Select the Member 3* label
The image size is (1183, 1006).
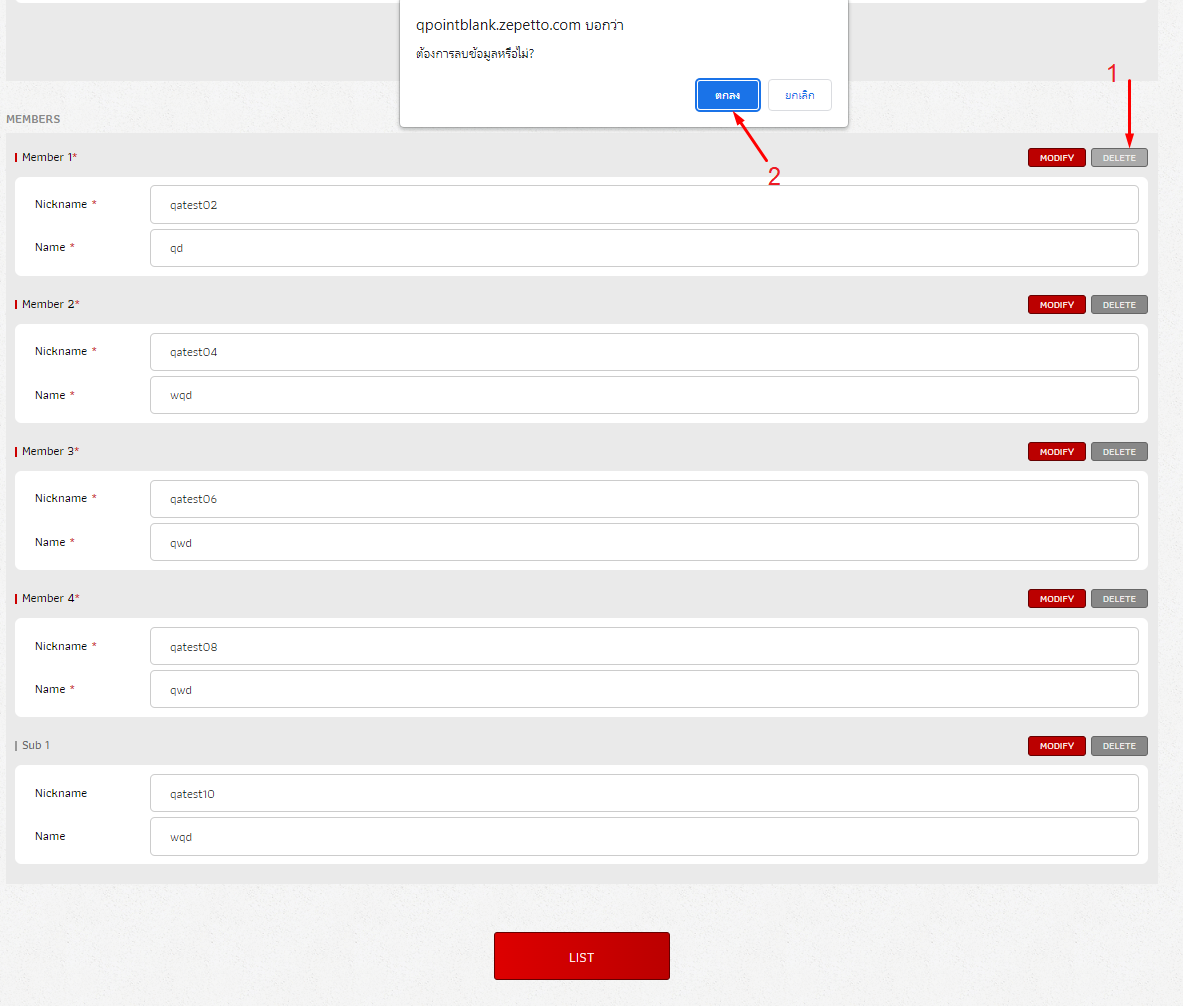[x=51, y=451]
